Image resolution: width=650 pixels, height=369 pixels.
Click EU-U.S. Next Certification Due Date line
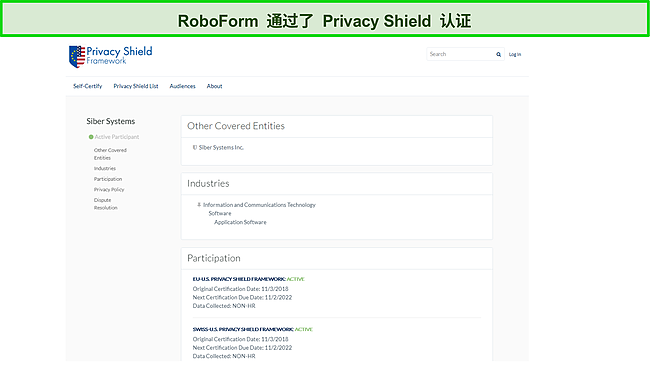[243, 297]
